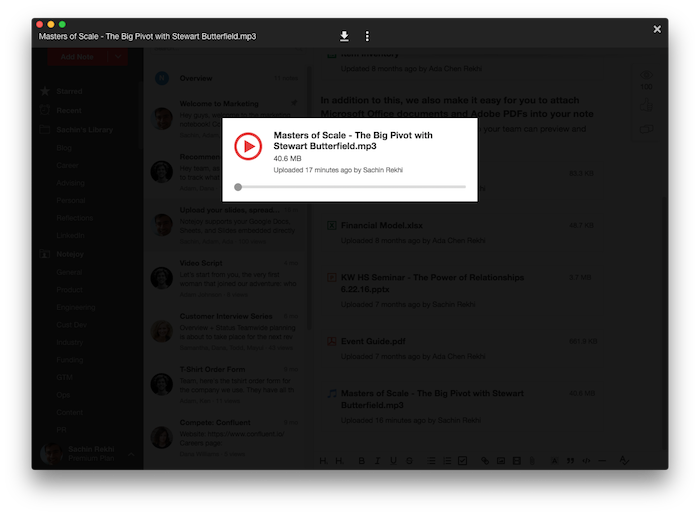Open the Welcome to Marketing note
The width and height of the screenshot is (700, 515).
click(226, 119)
